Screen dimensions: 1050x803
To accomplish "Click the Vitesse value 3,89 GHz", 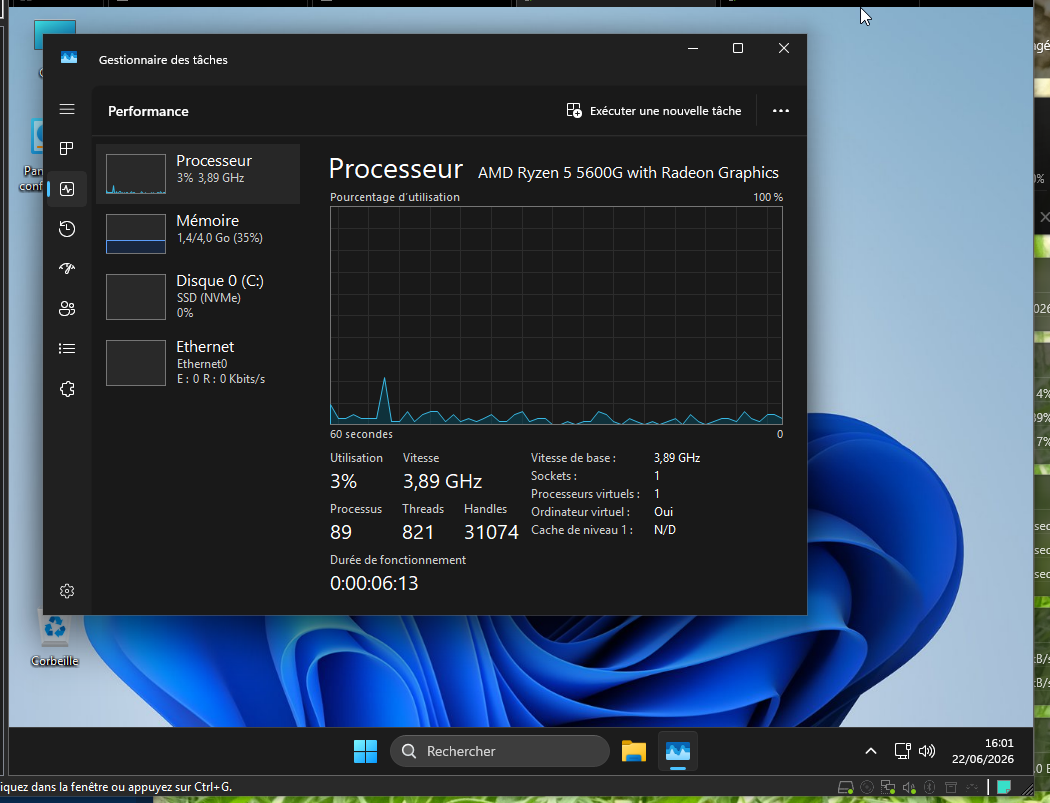I will [442, 482].
